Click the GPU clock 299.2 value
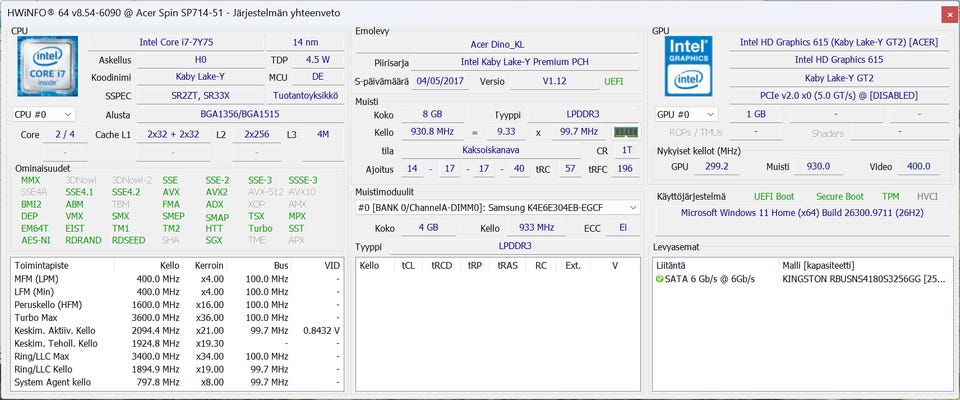Screen dimensions: 960x400 716,167
